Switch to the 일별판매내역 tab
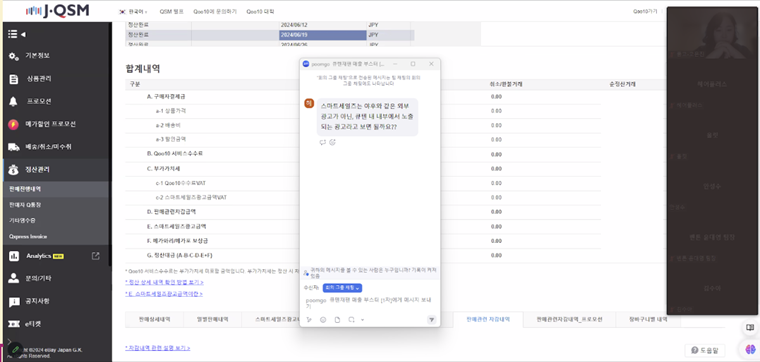This screenshot has height=362, width=760. (212, 320)
